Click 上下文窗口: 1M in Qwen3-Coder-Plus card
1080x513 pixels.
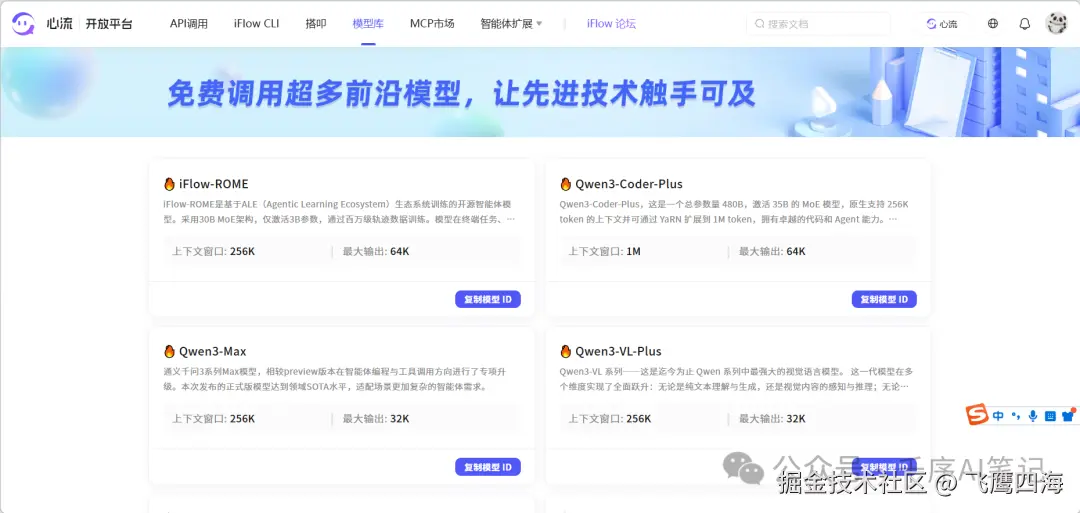click(605, 251)
